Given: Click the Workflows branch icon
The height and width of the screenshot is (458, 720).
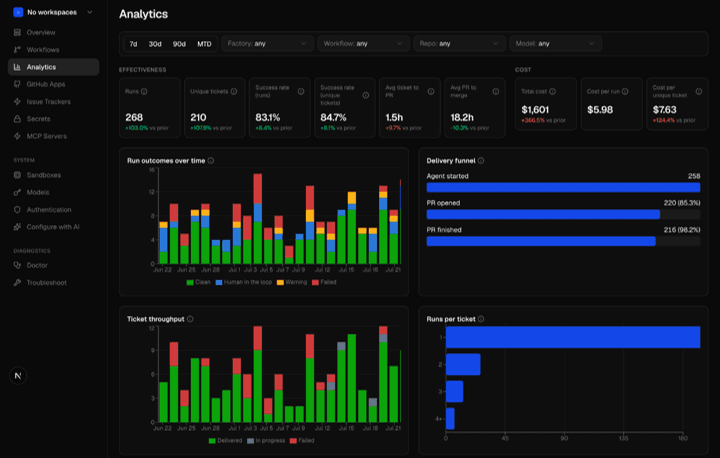Looking at the screenshot, I should click(17, 50).
